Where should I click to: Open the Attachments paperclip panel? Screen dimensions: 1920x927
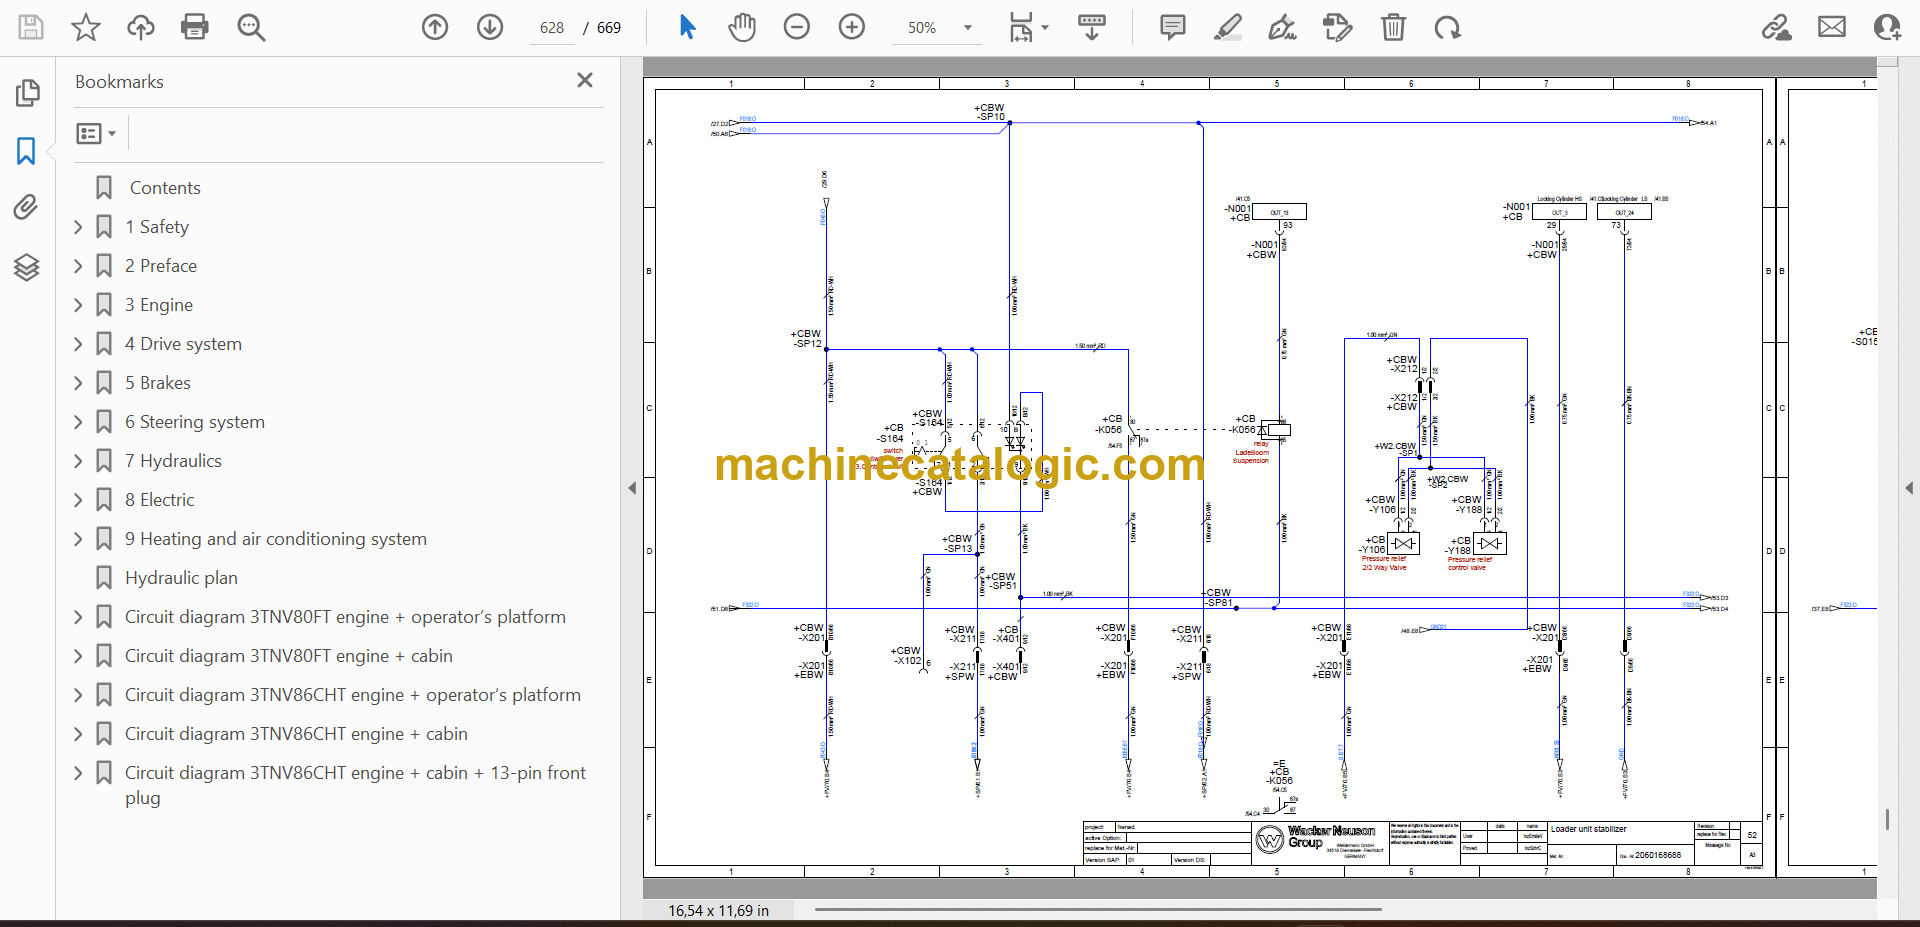[26, 207]
